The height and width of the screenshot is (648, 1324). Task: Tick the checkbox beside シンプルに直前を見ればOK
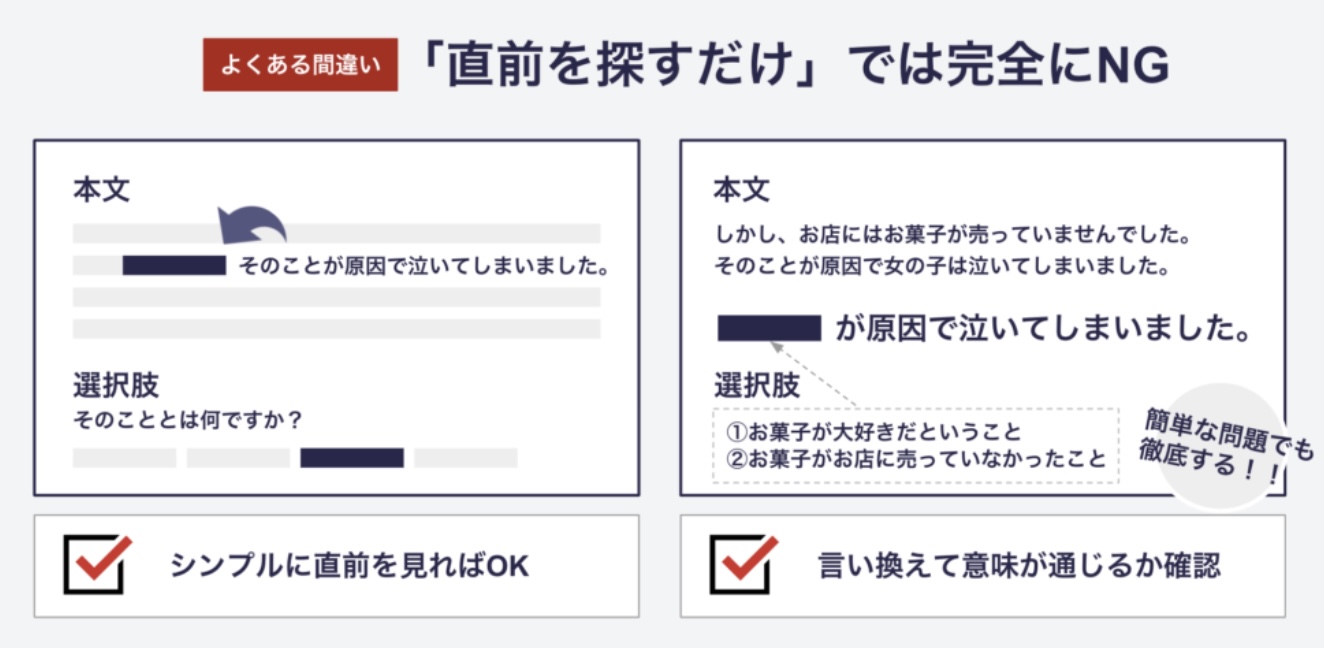(x=97, y=565)
